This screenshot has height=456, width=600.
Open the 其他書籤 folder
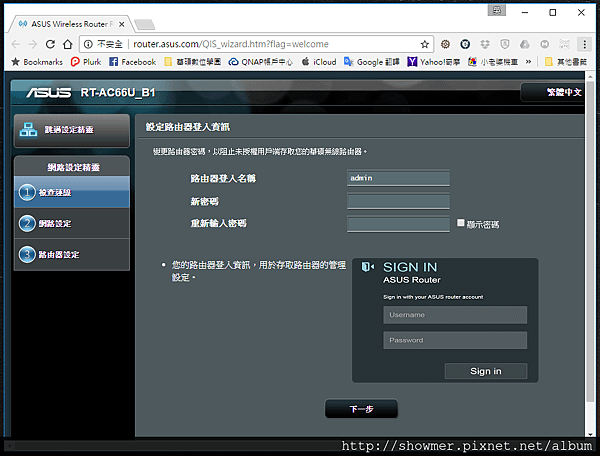point(566,62)
